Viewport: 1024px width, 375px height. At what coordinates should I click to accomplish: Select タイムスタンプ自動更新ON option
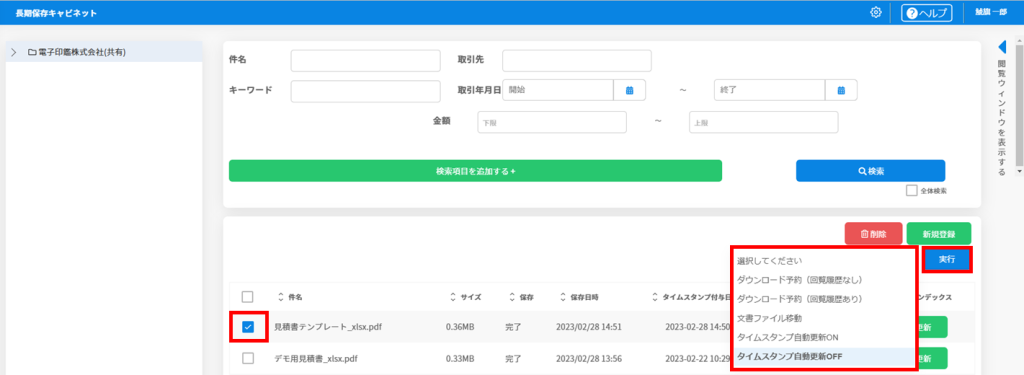click(824, 337)
